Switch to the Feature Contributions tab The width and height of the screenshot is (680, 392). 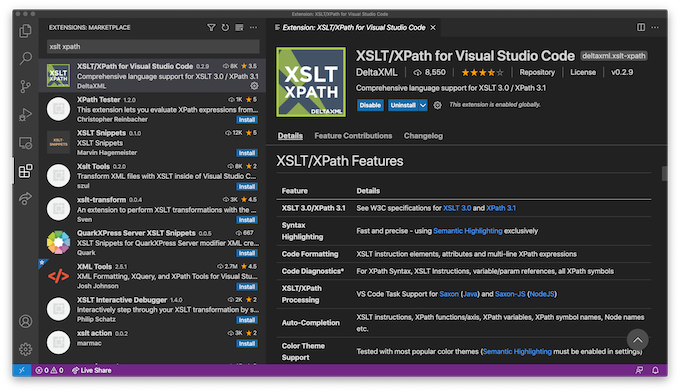(x=353, y=136)
